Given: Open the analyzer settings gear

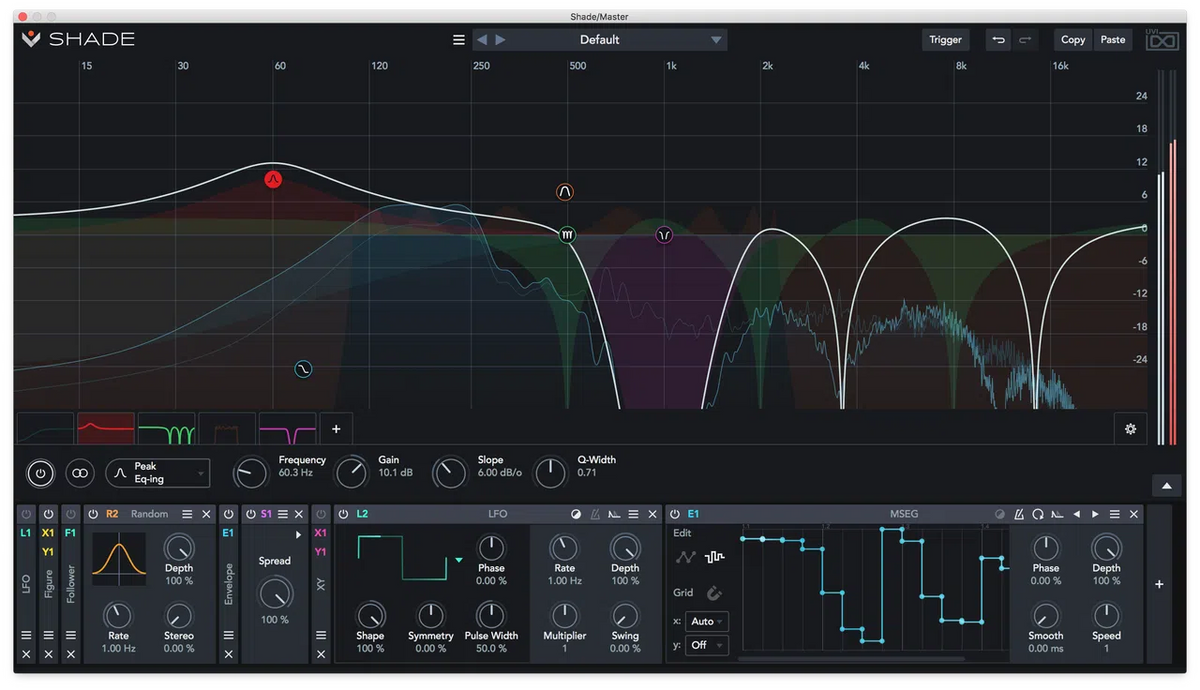Looking at the screenshot, I should [x=1130, y=429].
